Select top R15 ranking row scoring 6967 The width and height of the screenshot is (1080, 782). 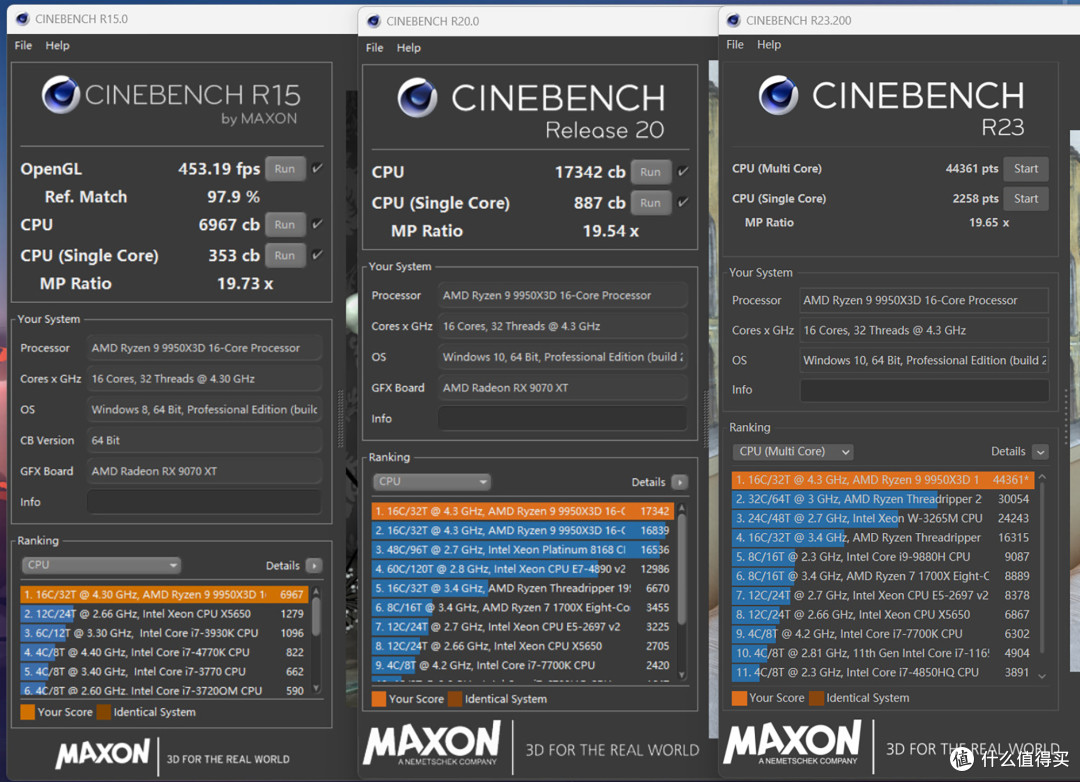pos(164,595)
